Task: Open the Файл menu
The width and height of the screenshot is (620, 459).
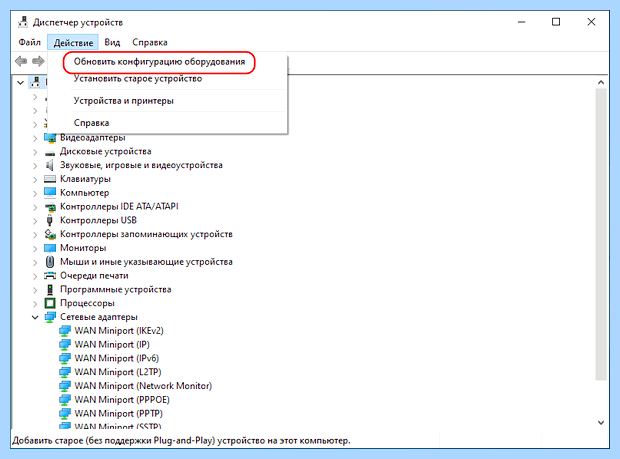Action: [30, 42]
